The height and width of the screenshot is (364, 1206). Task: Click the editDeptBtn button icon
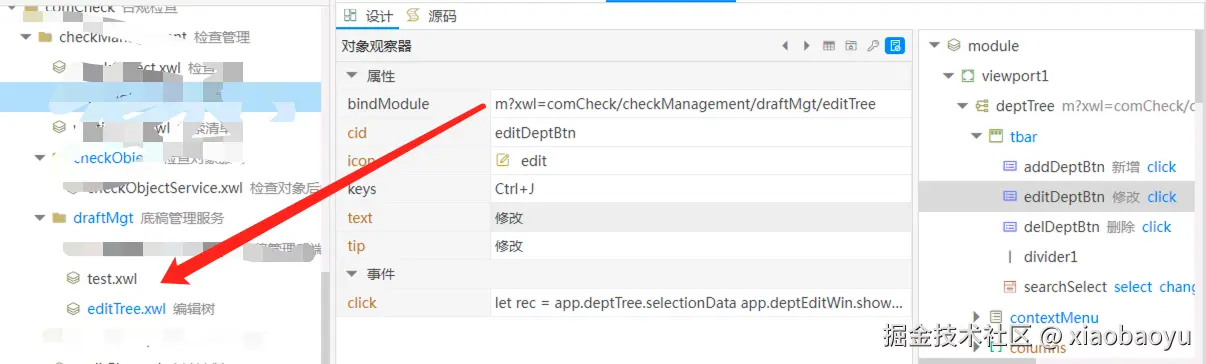[x=1010, y=196]
